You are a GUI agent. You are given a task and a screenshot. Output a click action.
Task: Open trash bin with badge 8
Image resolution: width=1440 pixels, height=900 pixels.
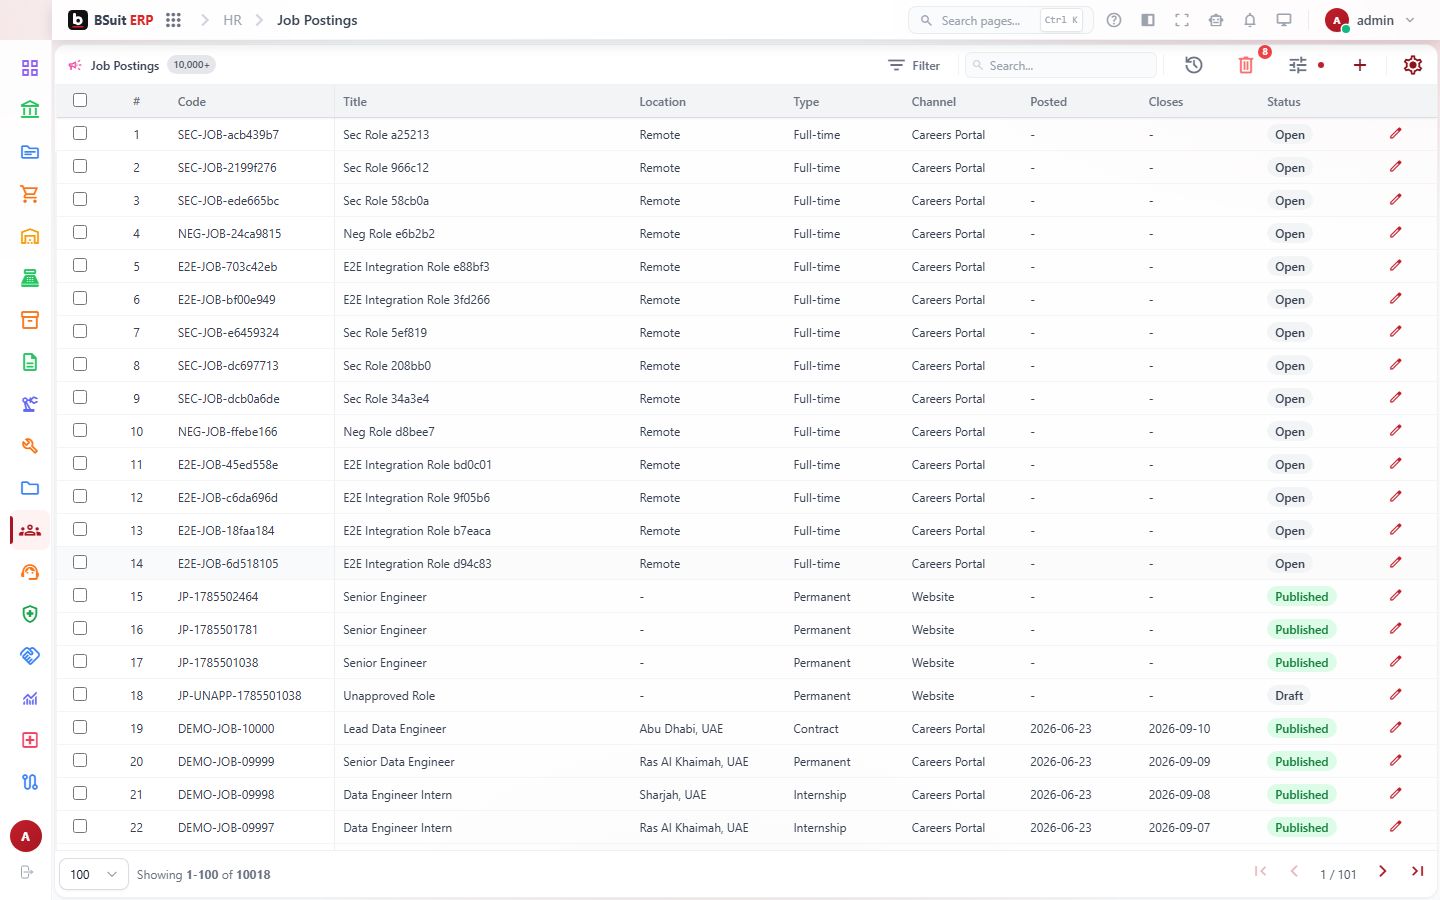coord(1246,65)
